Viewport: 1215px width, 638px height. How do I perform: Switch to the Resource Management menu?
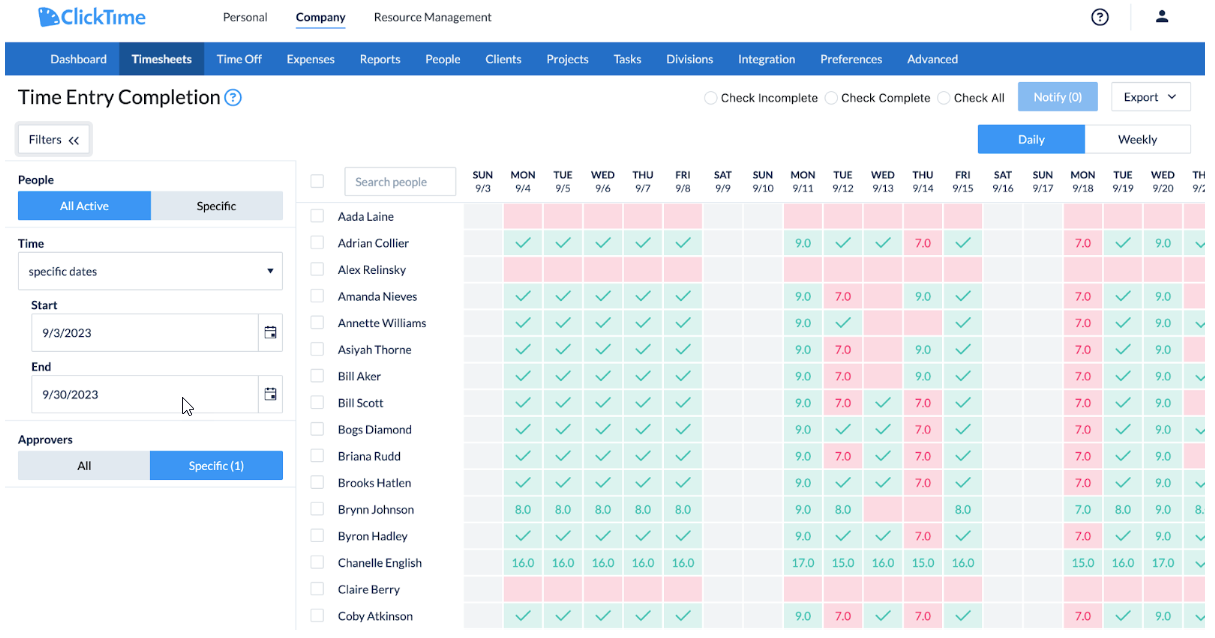tap(432, 17)
